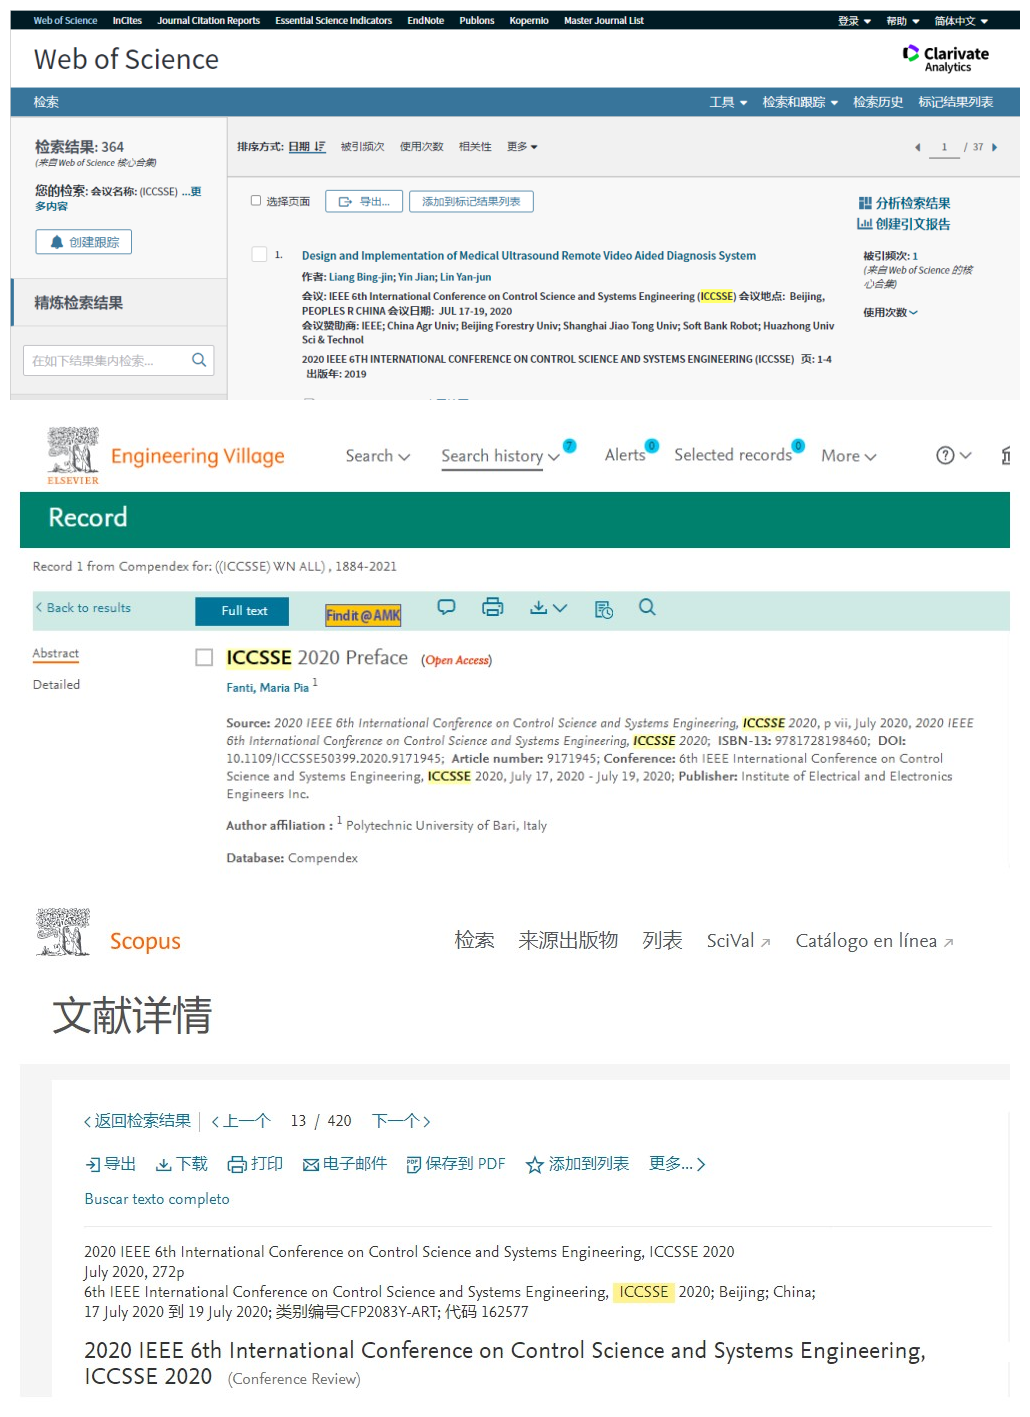The height and width of the screenshot is (1417, 1030).
Task: Expand the 工具 tools dropdown
Action: click(x=728, y=102)
